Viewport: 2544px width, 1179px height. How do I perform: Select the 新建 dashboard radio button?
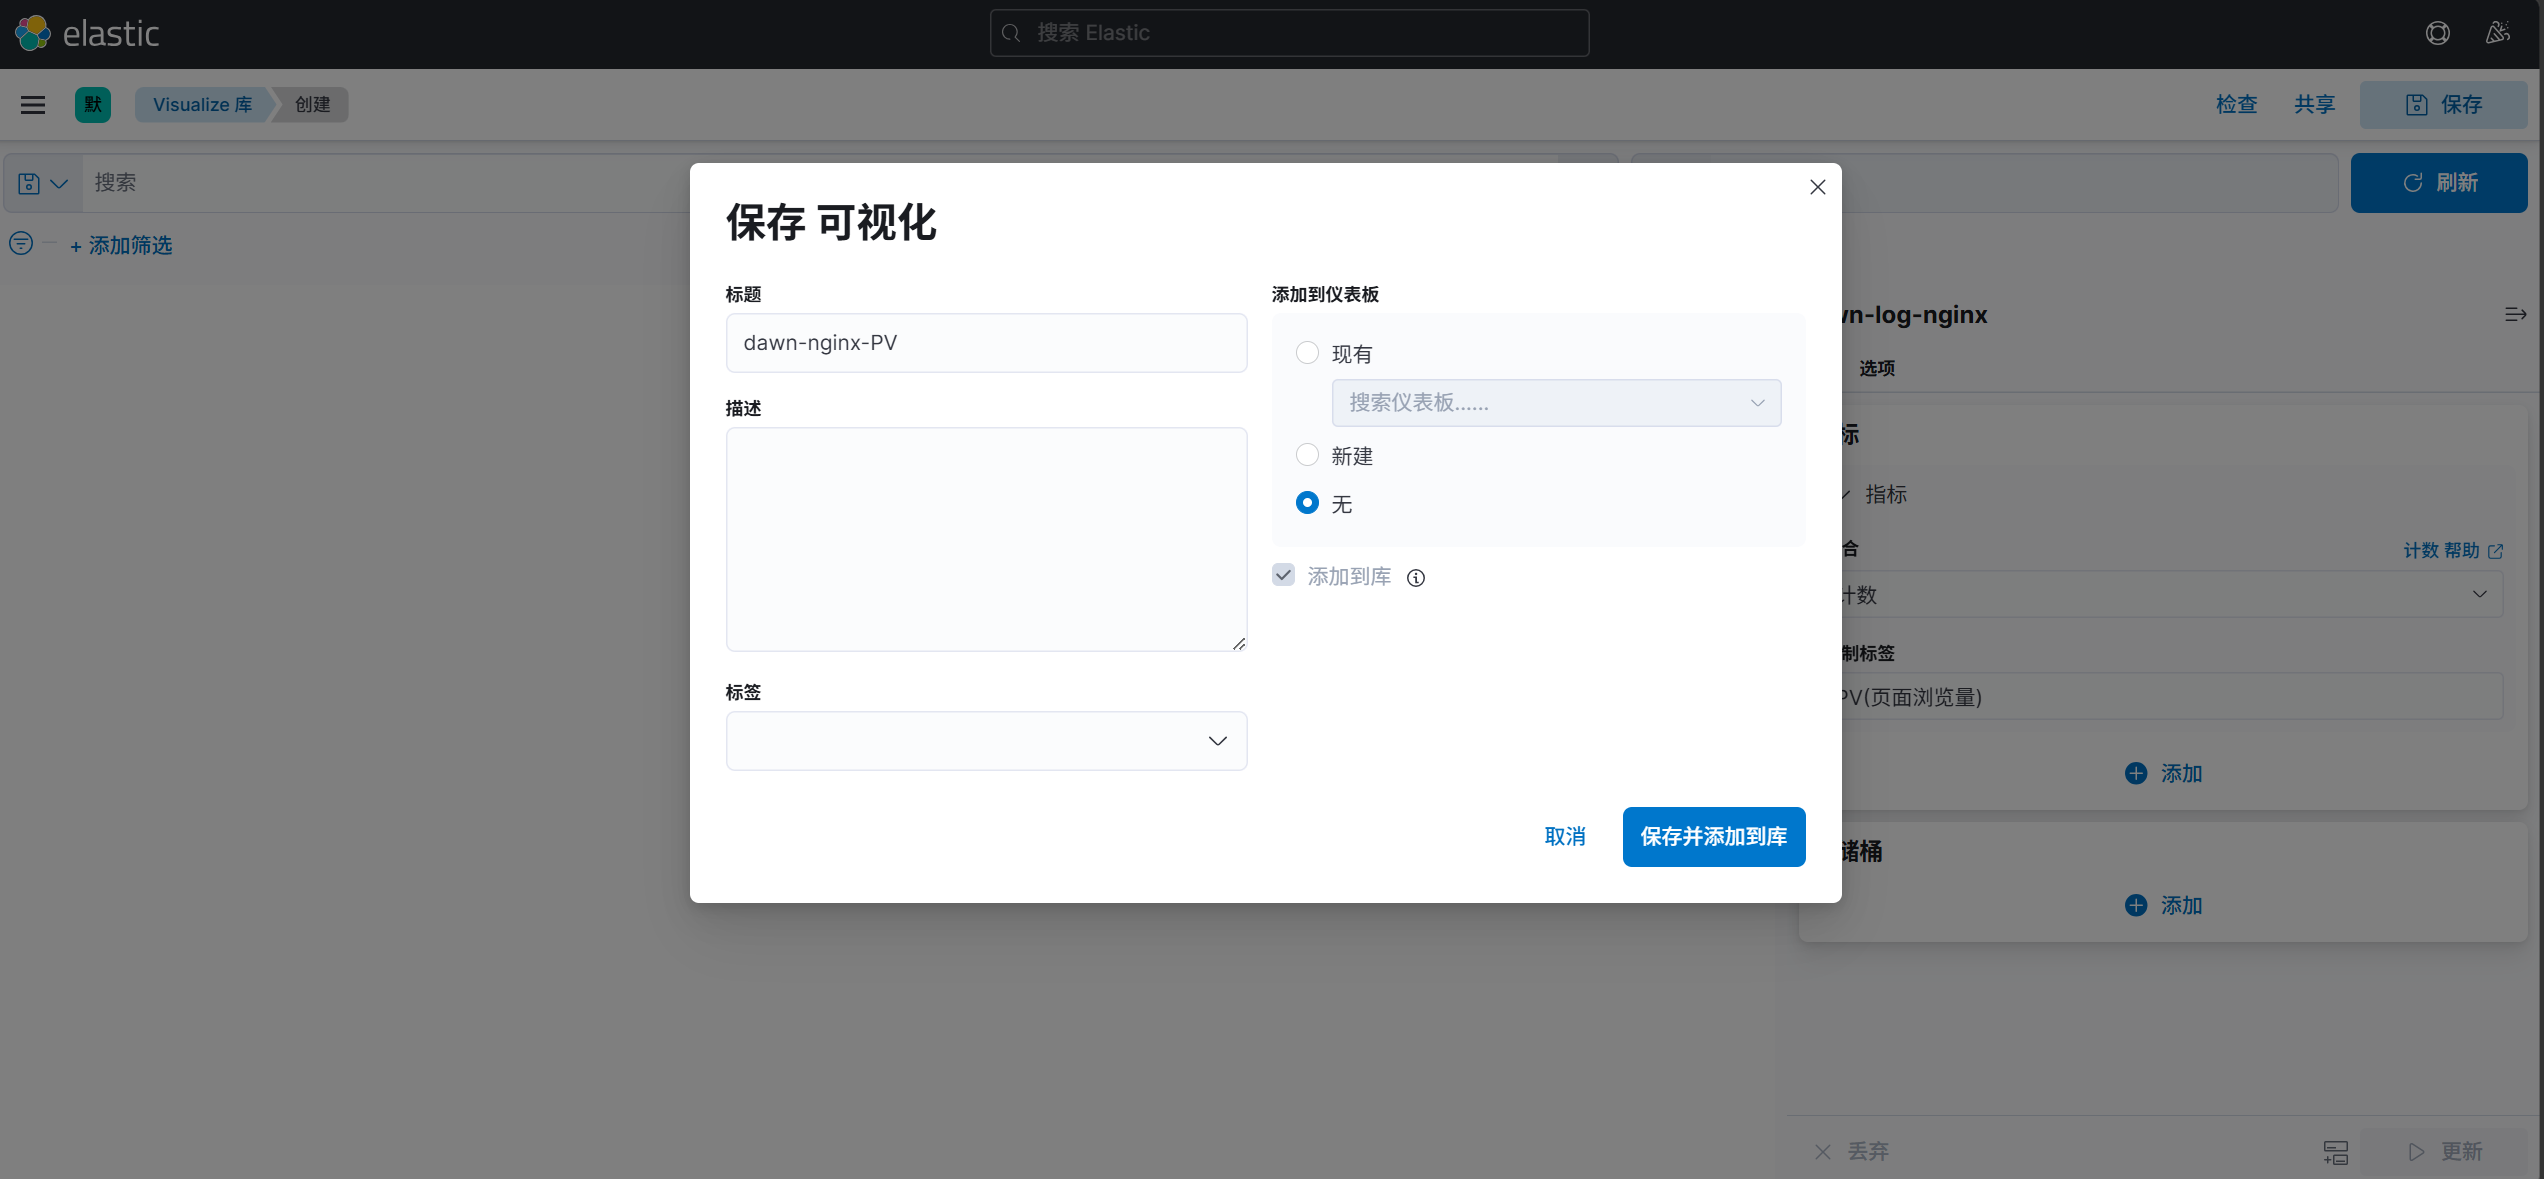click(1307, 455)
